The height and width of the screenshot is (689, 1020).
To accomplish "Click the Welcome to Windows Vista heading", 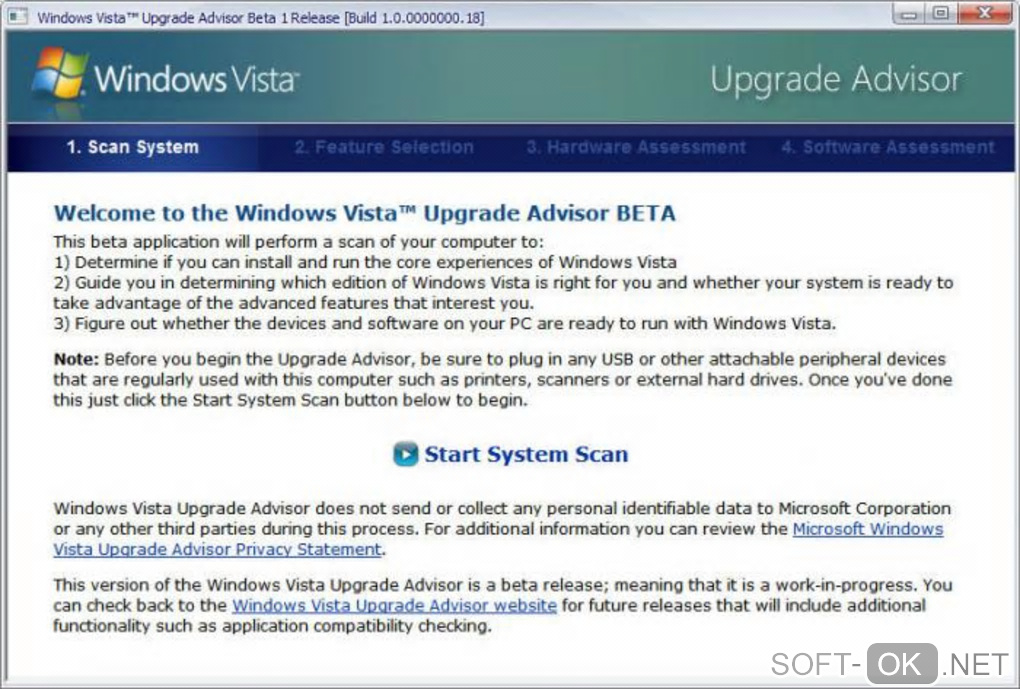I will 364,213.
